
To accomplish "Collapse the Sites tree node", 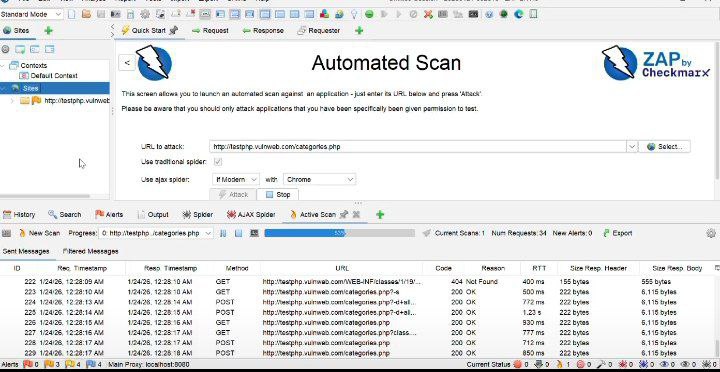I will point(3,88).
